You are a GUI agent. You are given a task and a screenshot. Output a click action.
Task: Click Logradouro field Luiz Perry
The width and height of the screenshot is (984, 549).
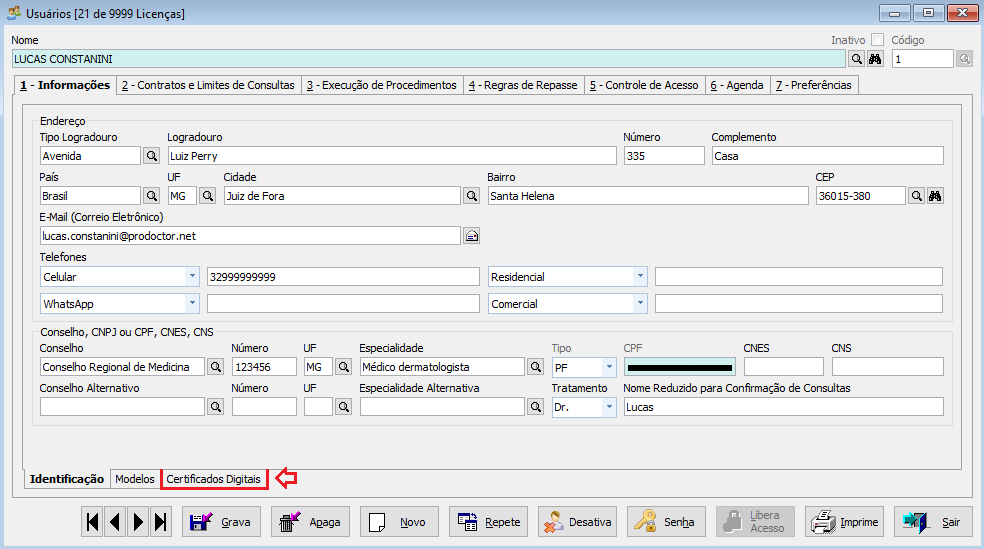[392, 156]
